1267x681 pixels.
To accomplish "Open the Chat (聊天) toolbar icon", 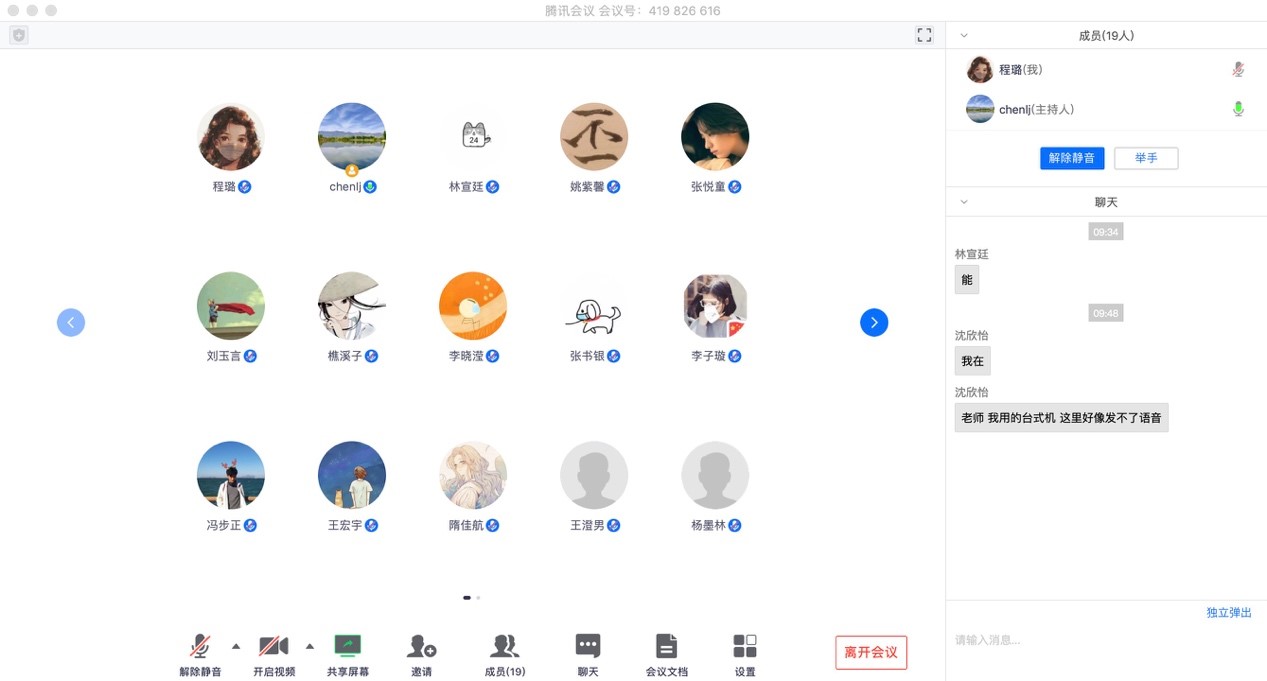I will (588, 646).
